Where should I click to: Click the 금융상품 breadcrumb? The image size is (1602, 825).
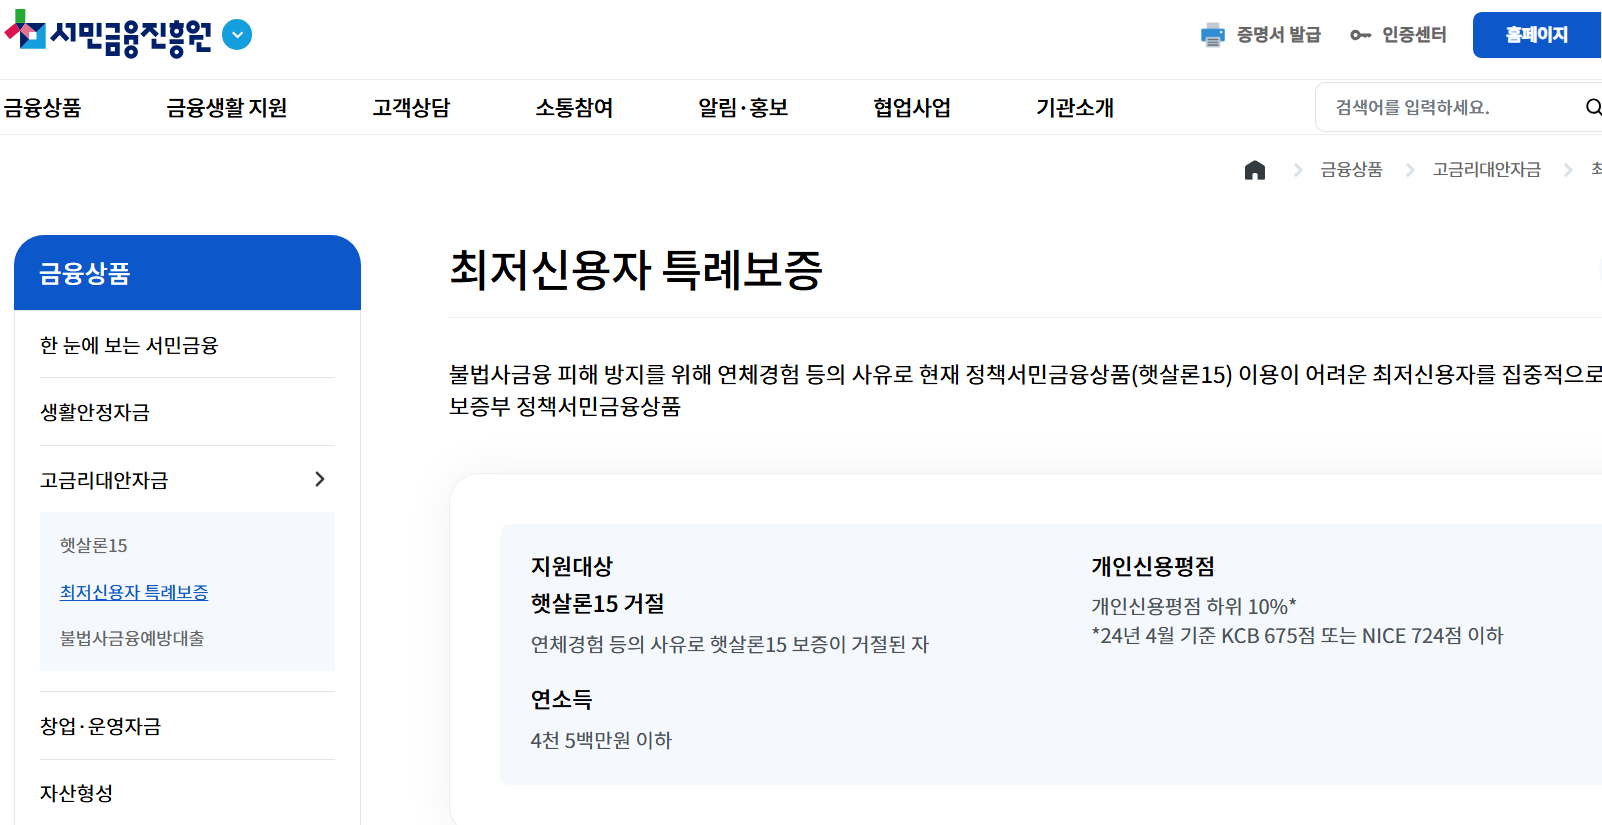[x=1351, y=170]
